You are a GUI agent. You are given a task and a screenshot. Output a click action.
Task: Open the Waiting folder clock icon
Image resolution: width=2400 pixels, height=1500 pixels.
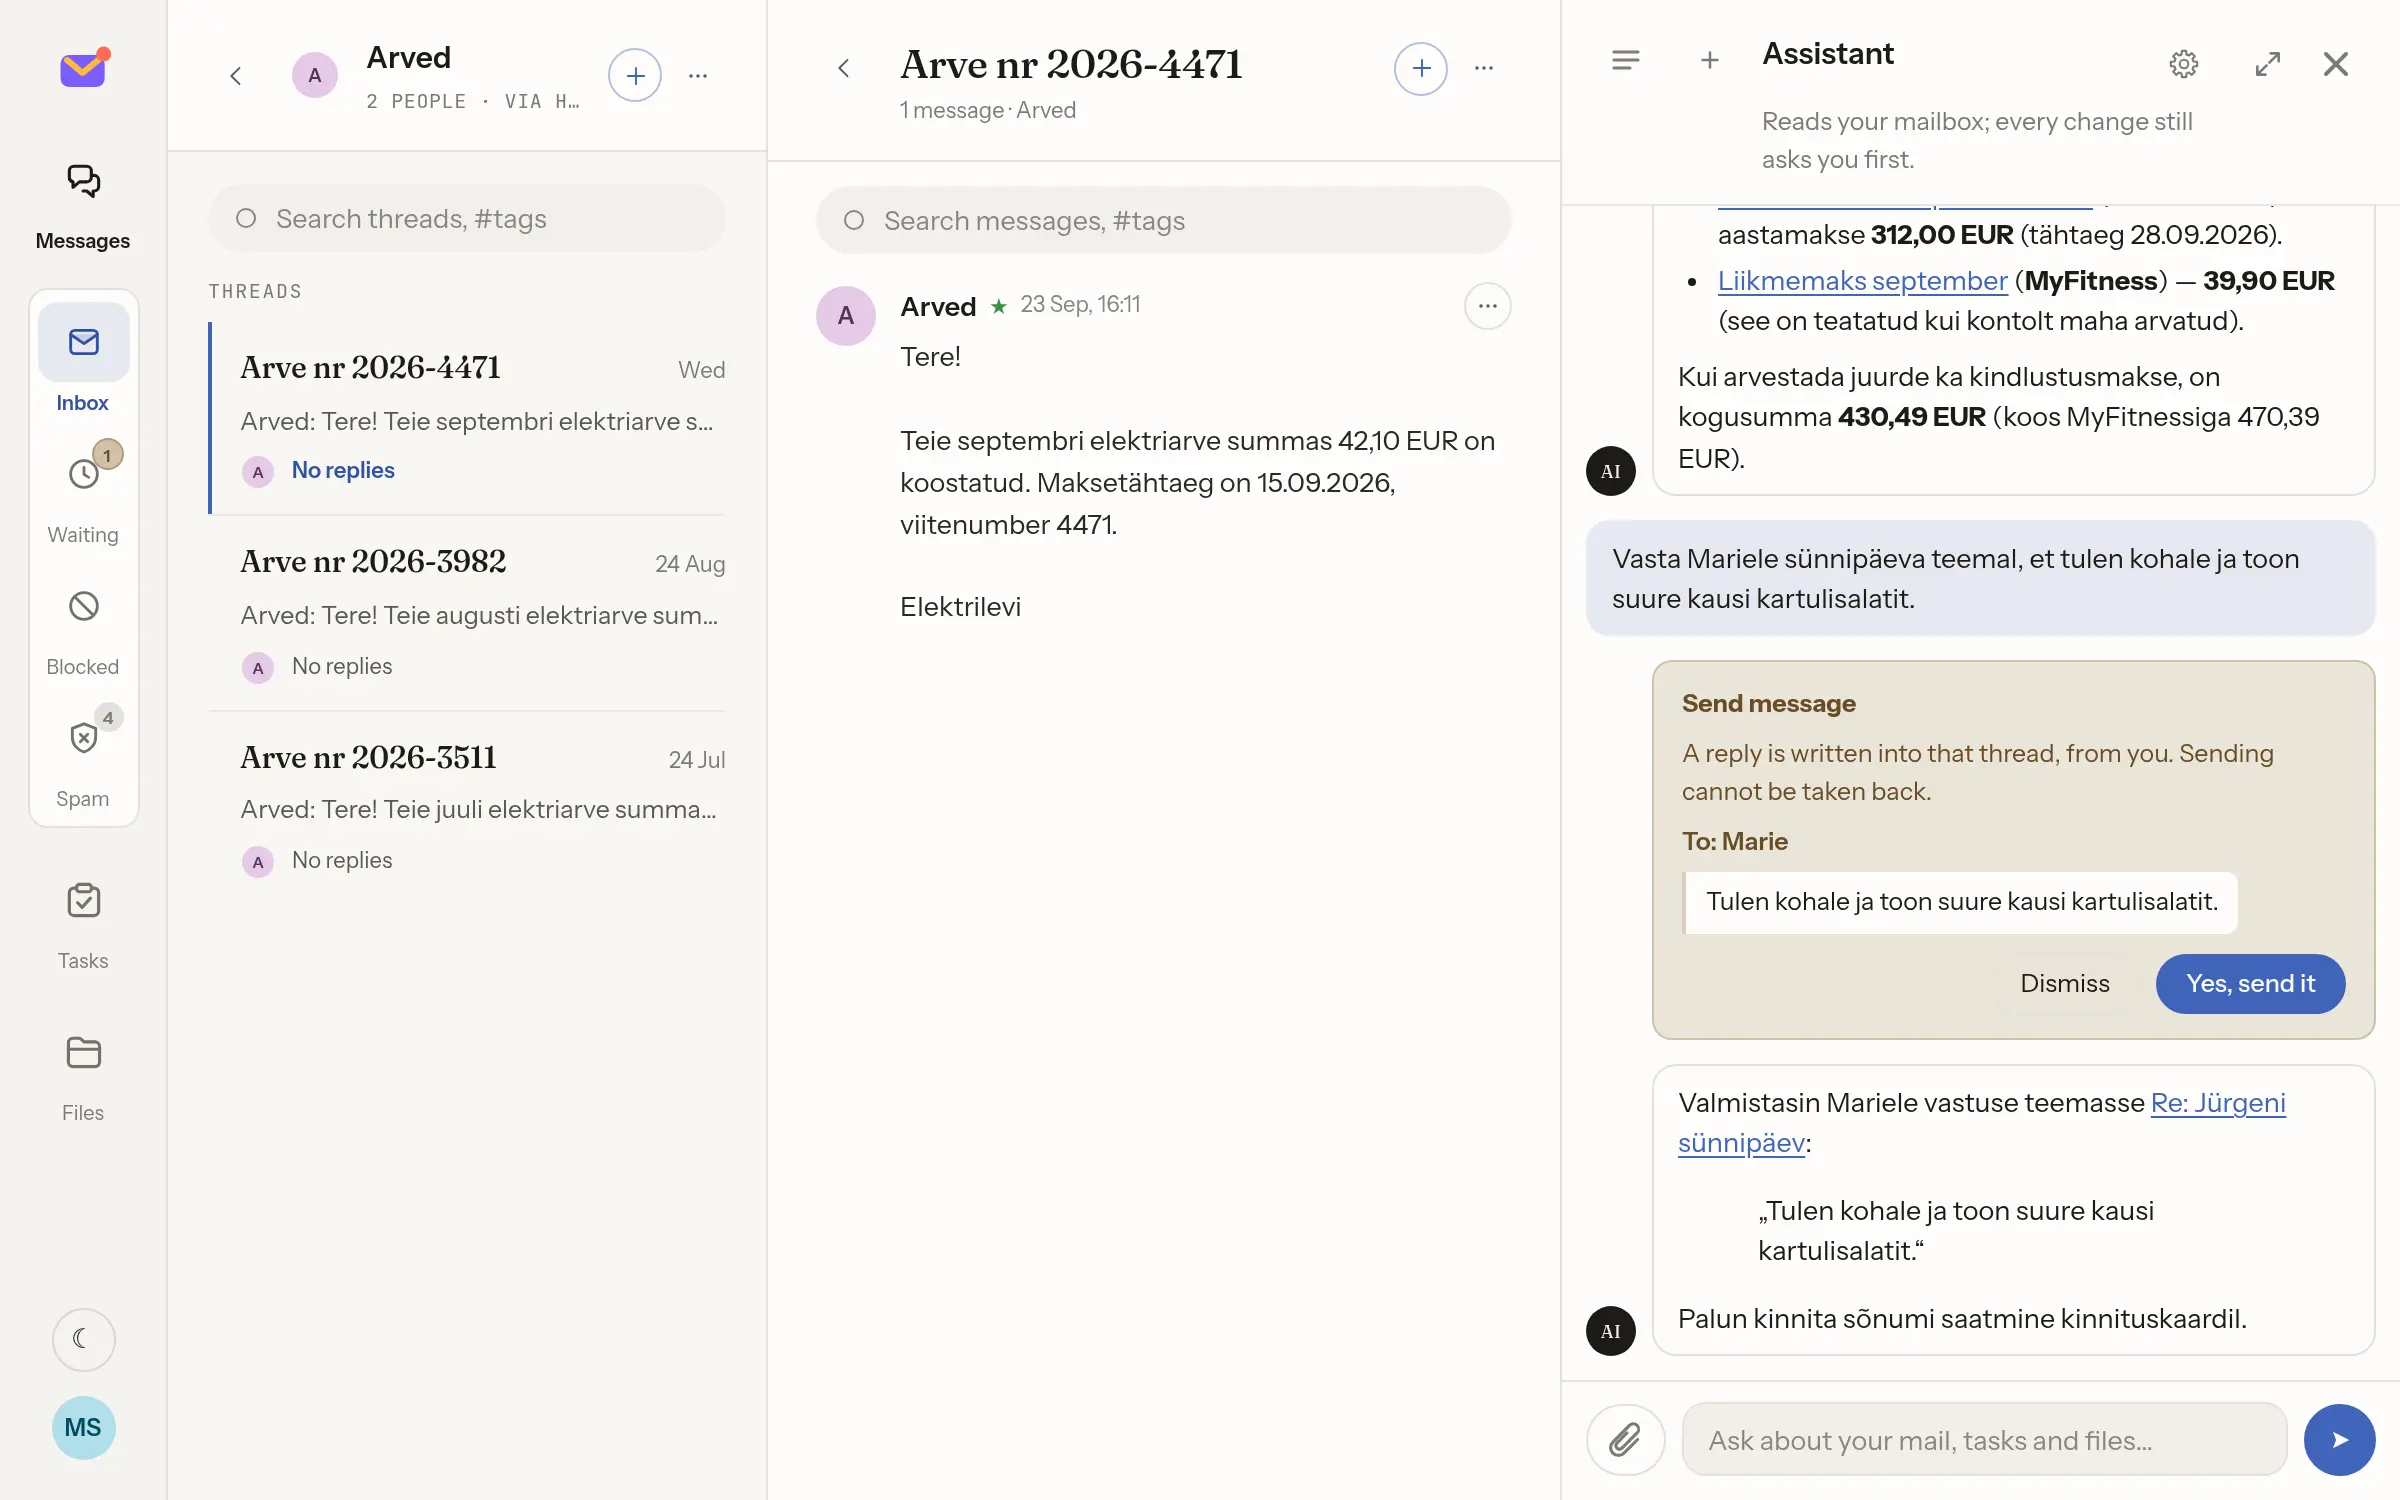(83, 473)
